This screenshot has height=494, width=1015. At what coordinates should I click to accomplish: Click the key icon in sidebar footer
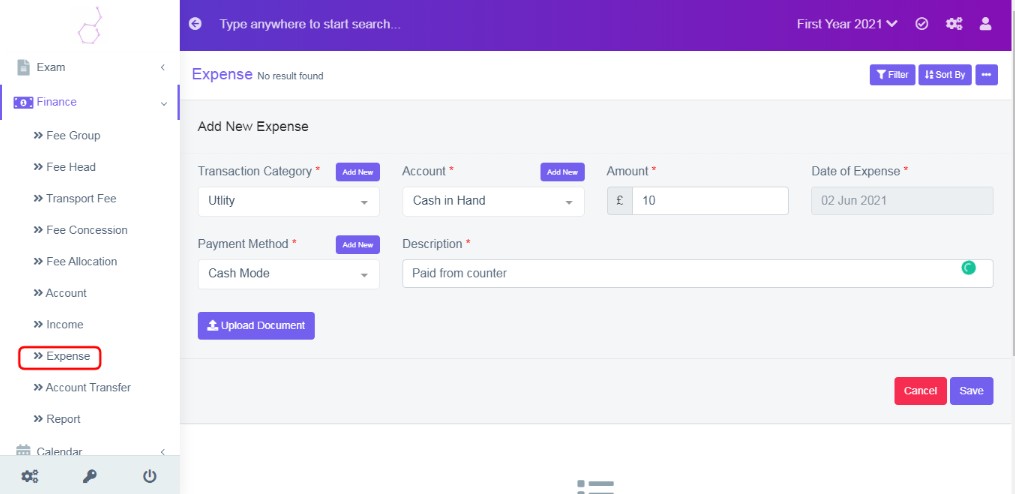(89, 477)
